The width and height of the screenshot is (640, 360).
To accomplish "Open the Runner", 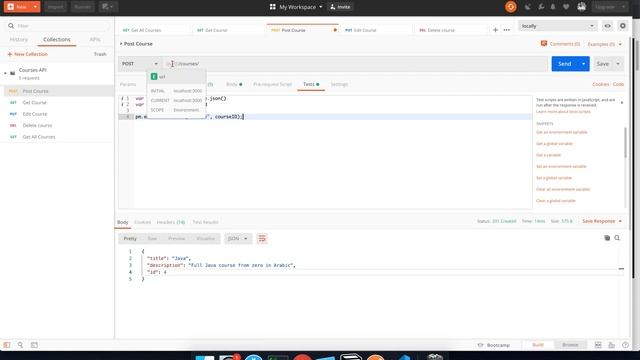I will [x=82, y=7].
